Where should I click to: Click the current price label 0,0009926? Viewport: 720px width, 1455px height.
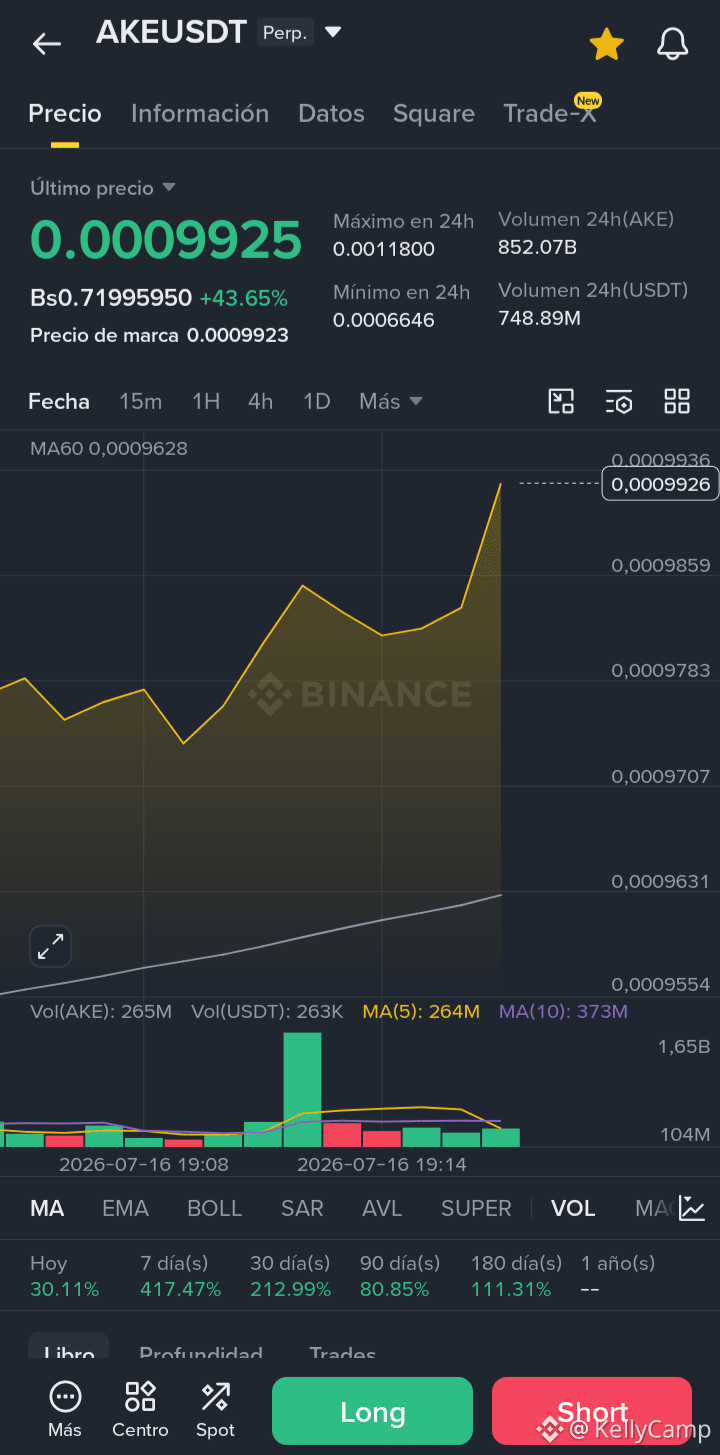(x=660, y=484)
